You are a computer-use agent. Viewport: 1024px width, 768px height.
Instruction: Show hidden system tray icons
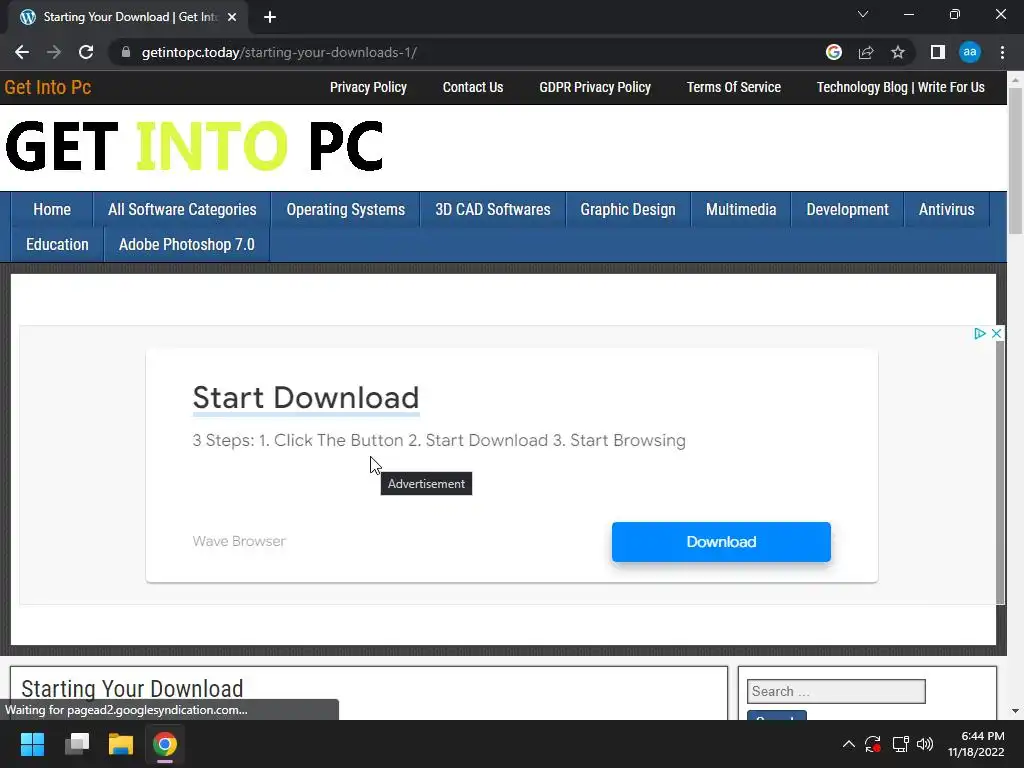(x=848, y=744)
